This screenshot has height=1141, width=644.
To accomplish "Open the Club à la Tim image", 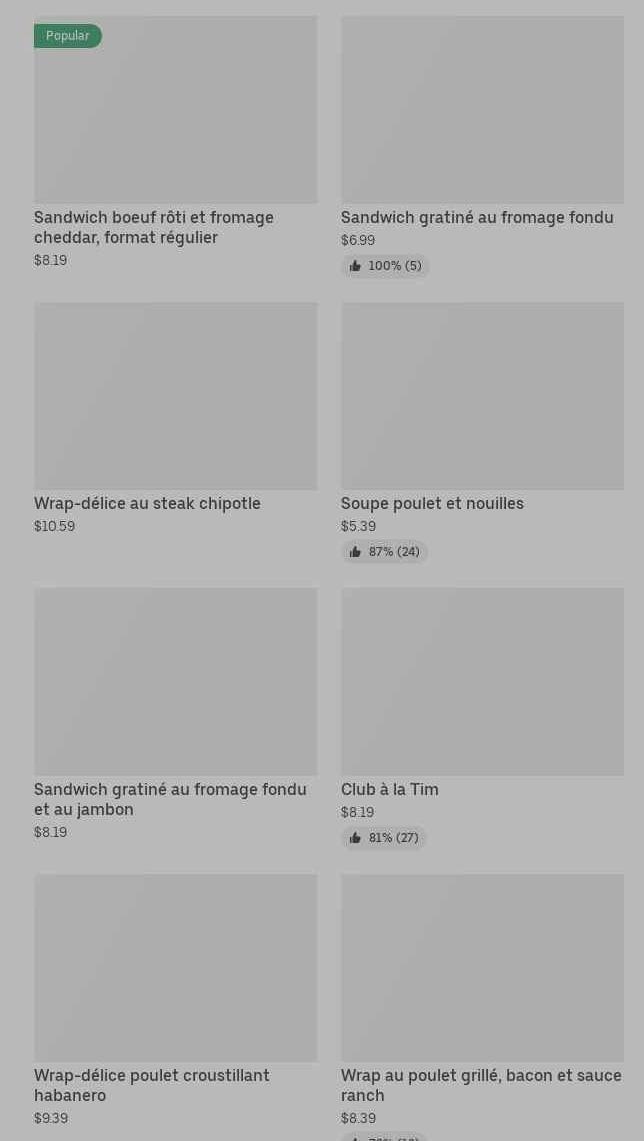I will (x=482, y=682).
